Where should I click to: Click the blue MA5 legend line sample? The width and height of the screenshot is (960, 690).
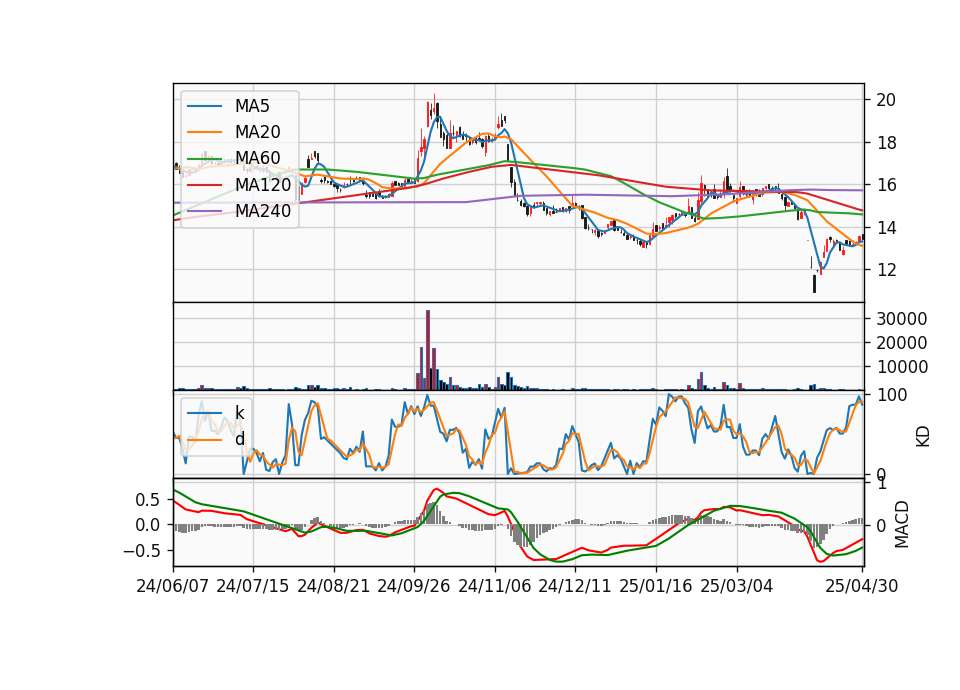point(204,107)
